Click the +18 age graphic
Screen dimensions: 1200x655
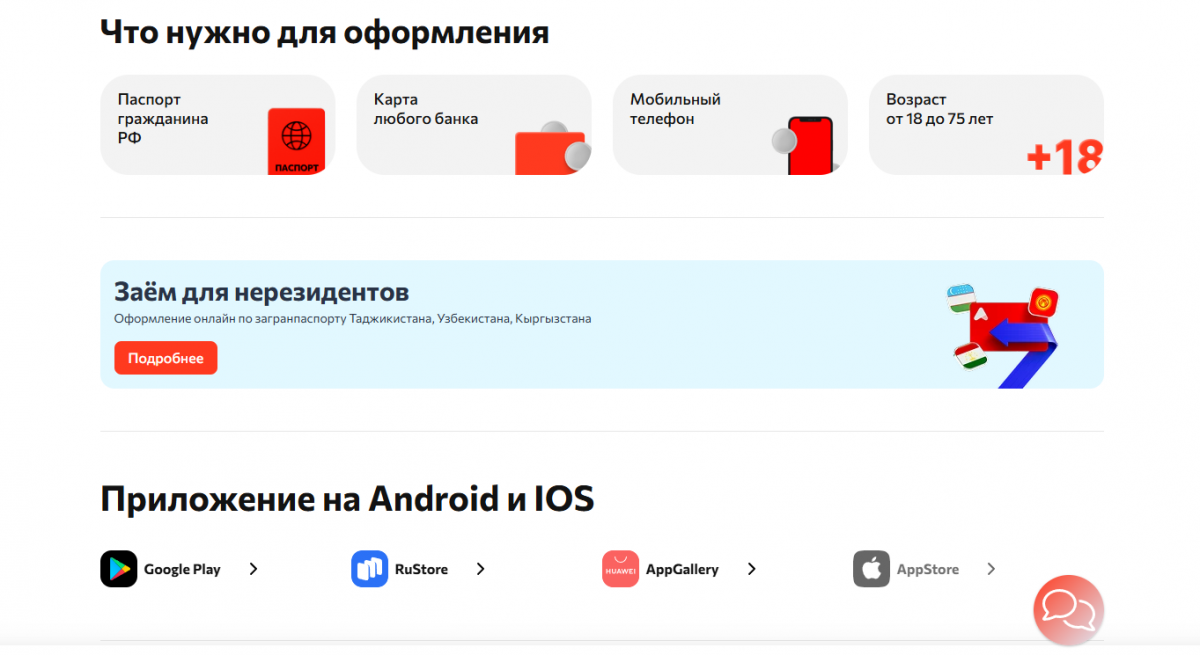point(1065,157)
